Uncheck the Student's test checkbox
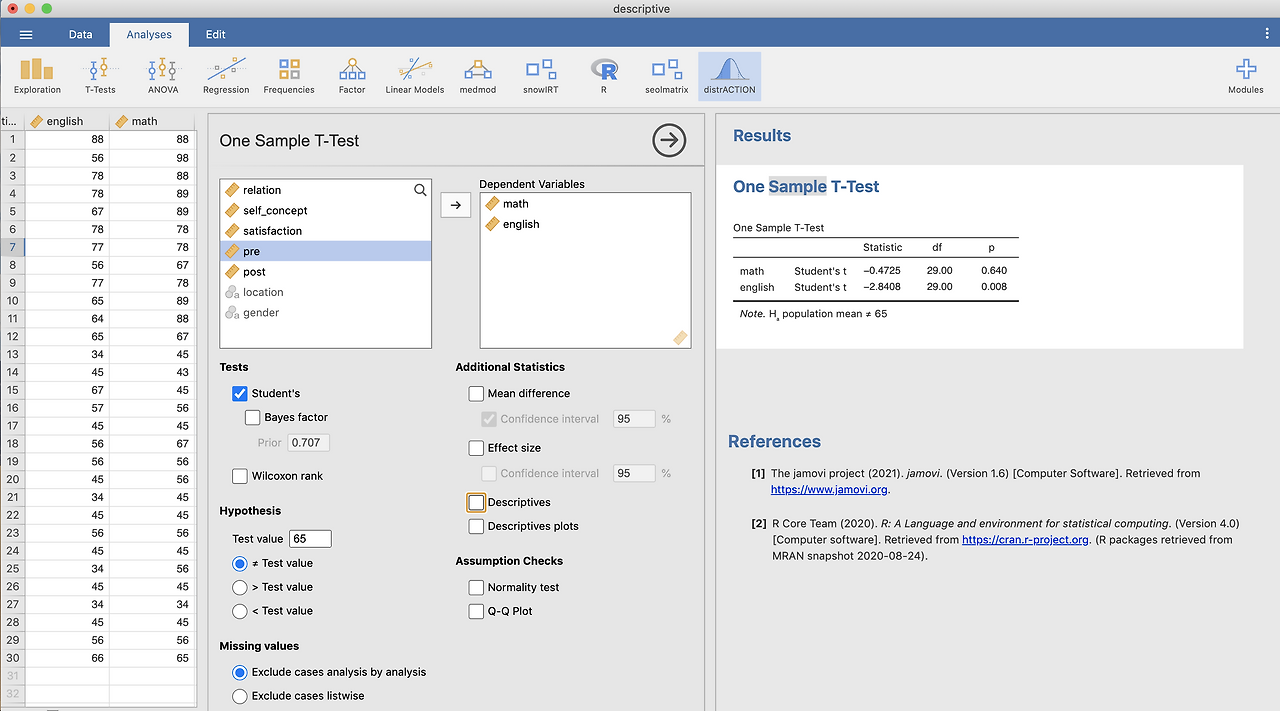Image resolution: width=1280 pixels, height=711 pixels. 239,394
